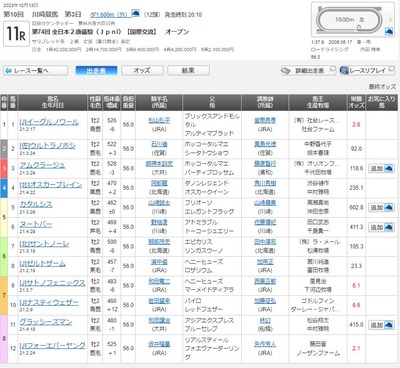Open horse page for サントノーレ

(x=44, y=244)
